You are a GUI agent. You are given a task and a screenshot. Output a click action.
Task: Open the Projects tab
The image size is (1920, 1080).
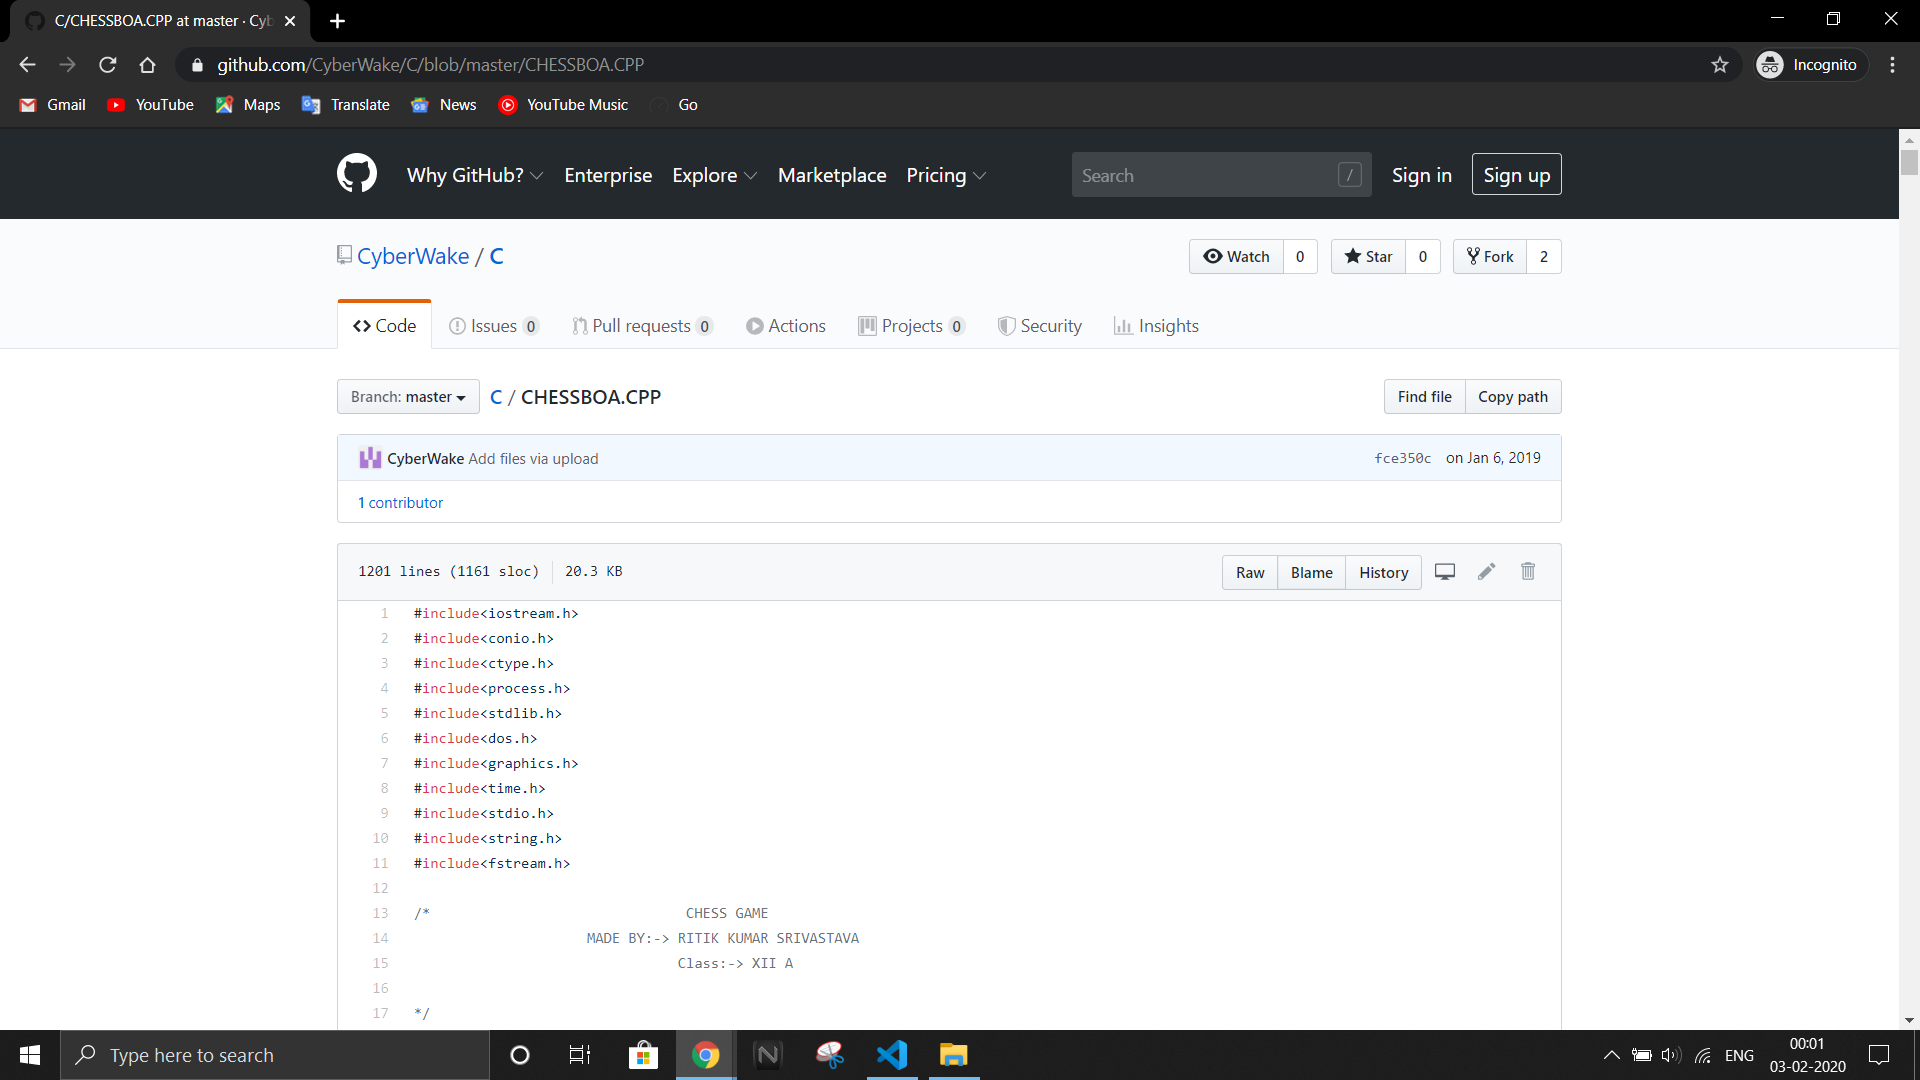pyautogui.click(x=911, y=326)
